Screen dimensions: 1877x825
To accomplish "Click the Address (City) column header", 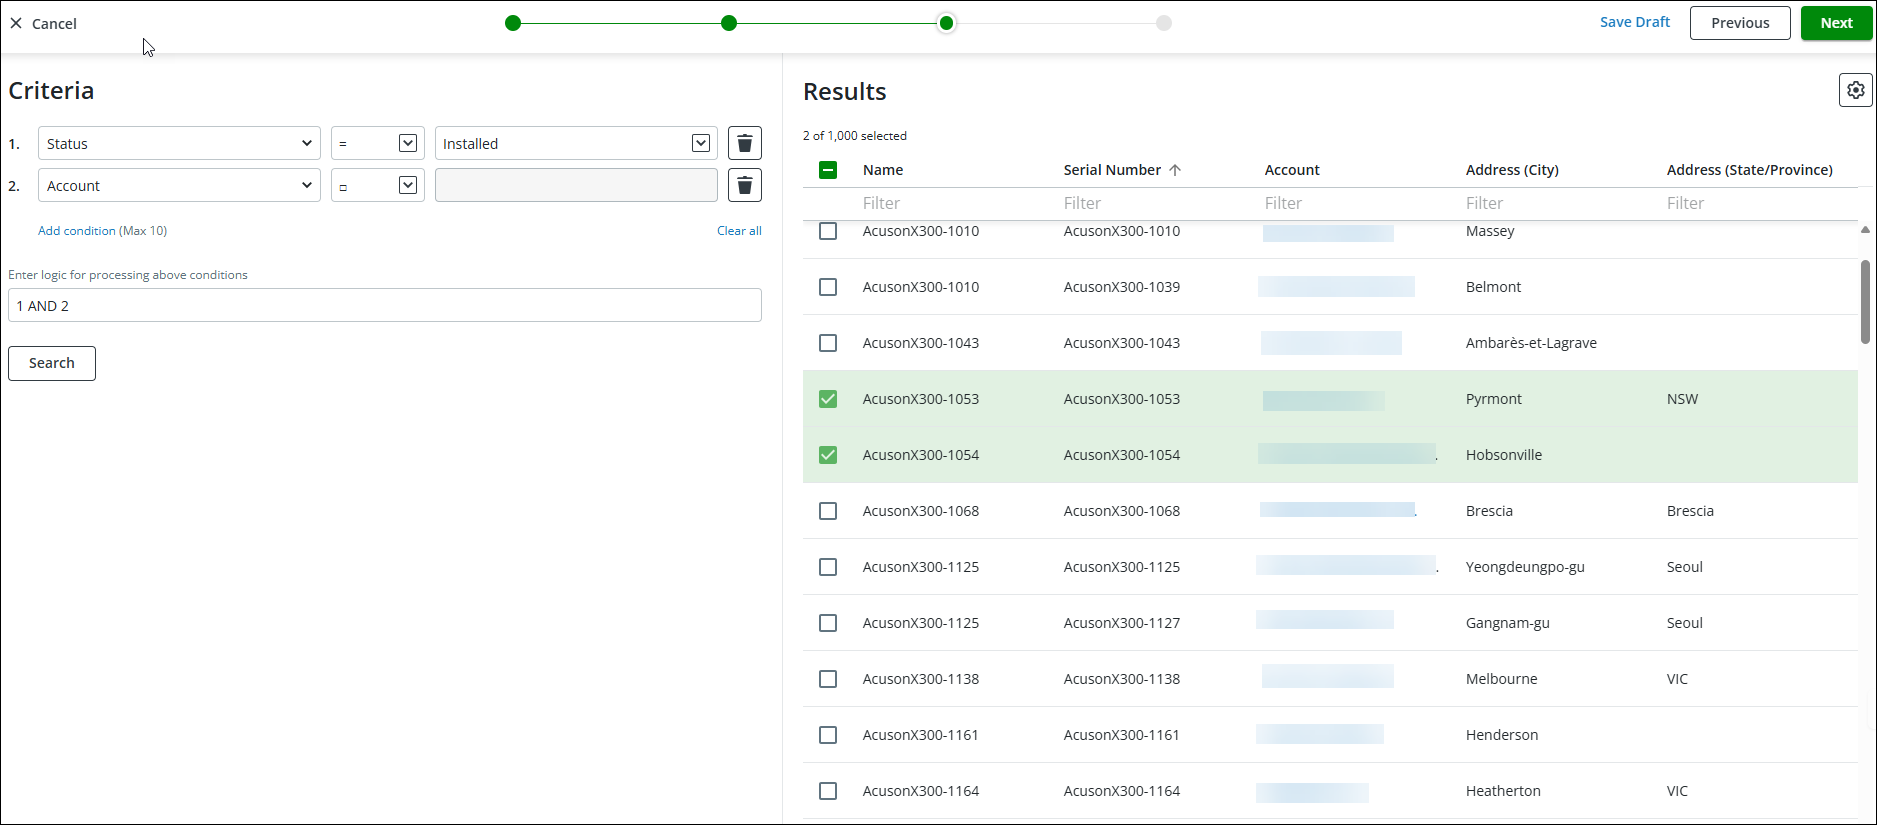I will (1512, 170).
